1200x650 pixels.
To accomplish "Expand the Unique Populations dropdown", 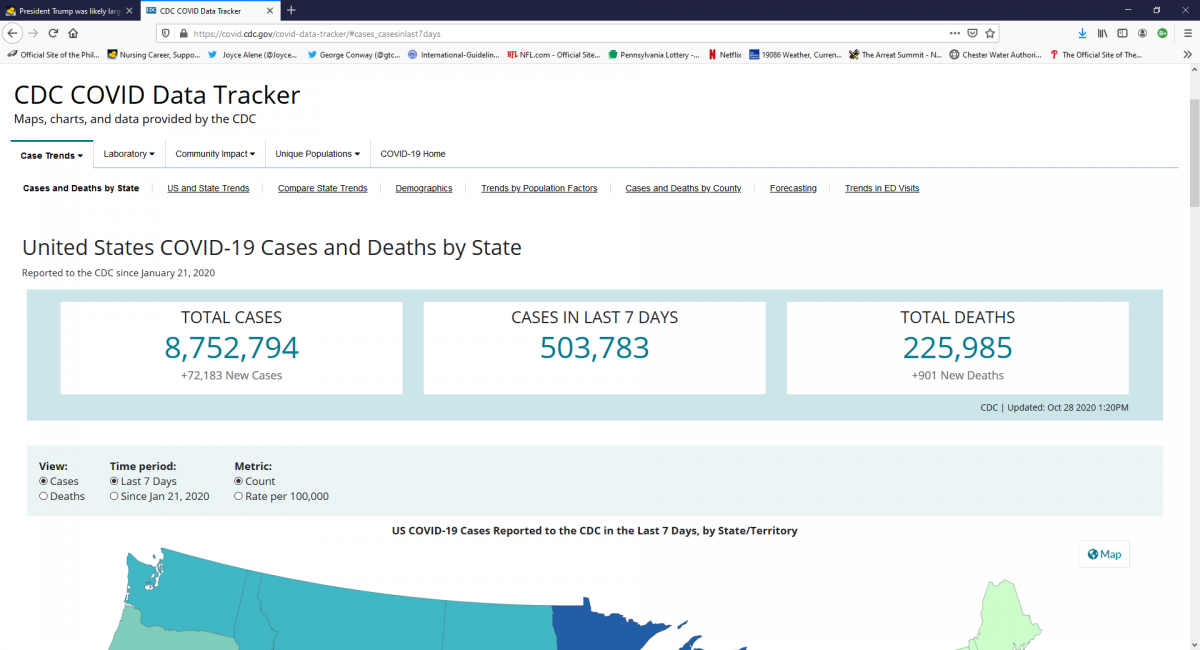I will 318,154.
